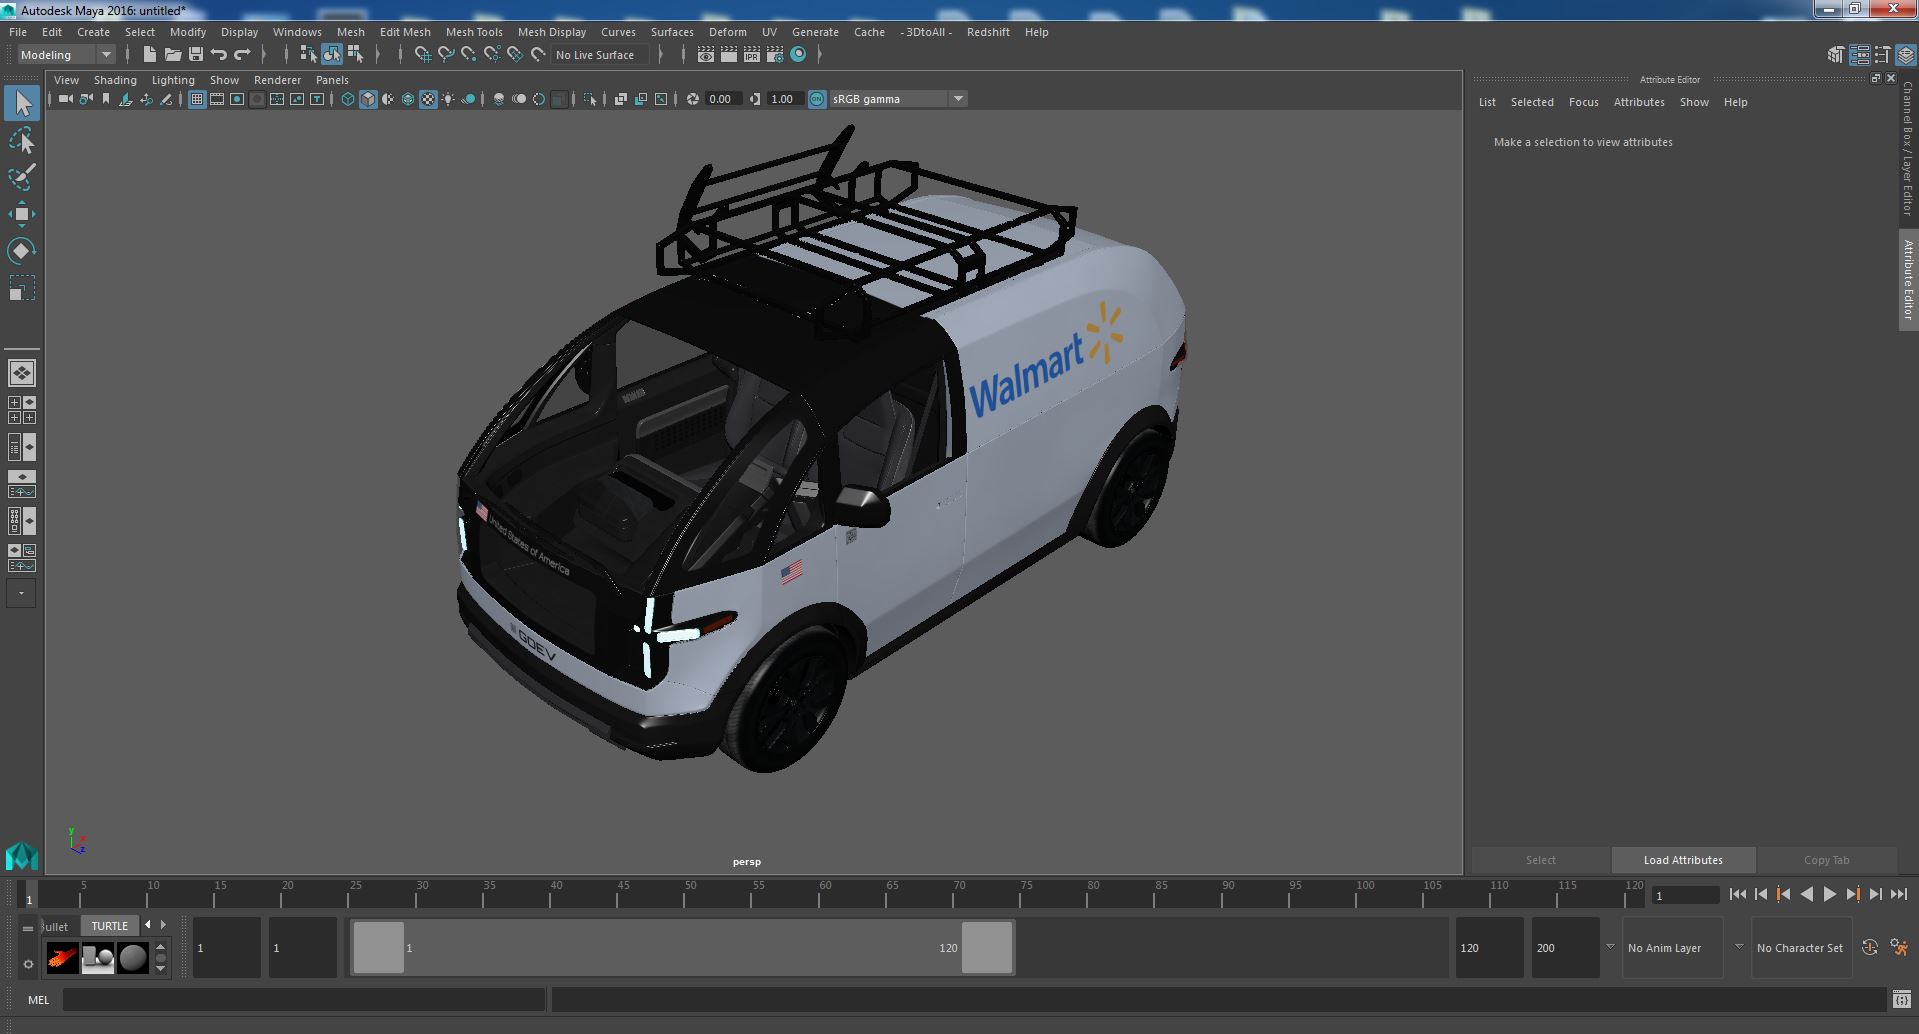
Task: Click the Load Attributes button
Action: pyautogui.click(x=1683, y=860)
